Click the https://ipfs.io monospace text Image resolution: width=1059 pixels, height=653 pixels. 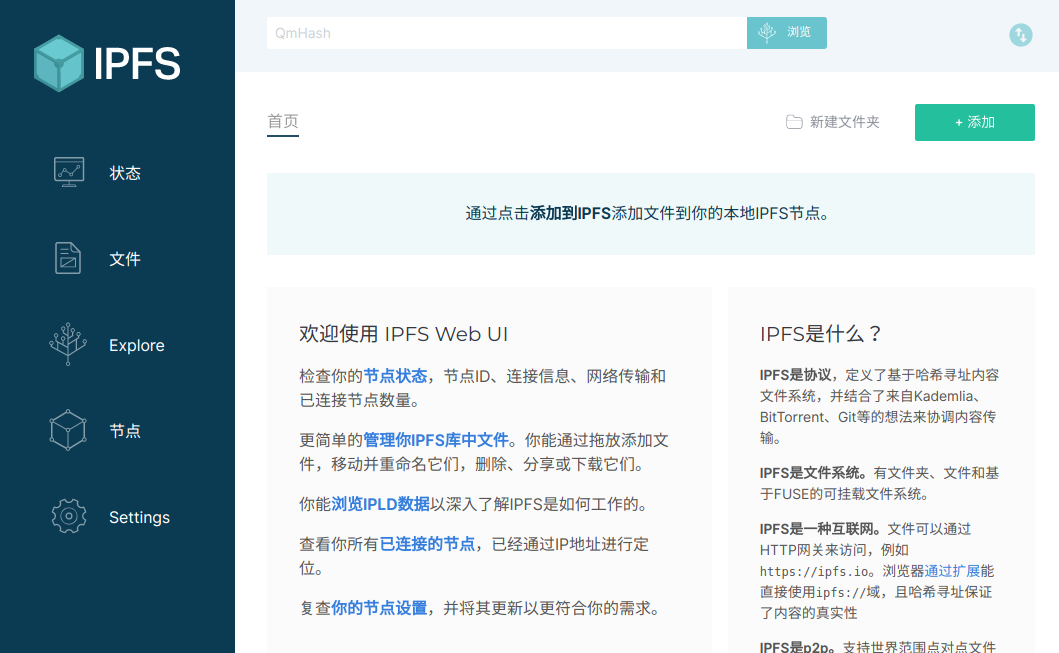pyautogui.click(x=814, y=571)
